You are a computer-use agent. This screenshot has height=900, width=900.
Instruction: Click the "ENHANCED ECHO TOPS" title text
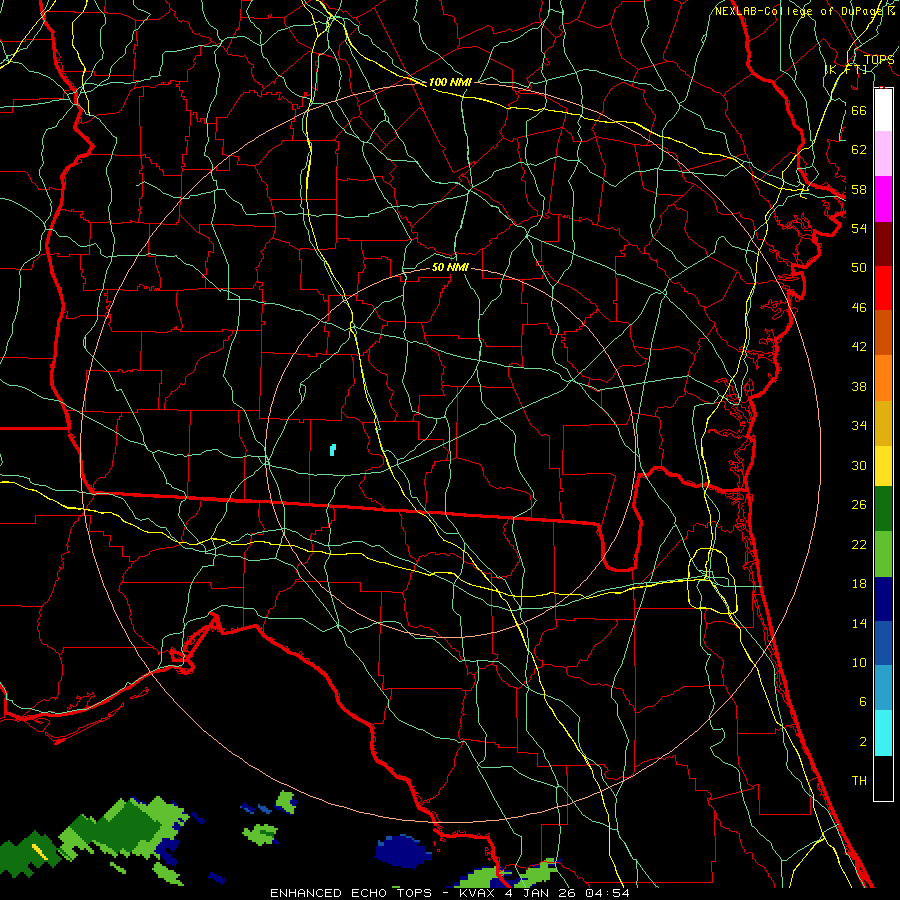point(351,893)
